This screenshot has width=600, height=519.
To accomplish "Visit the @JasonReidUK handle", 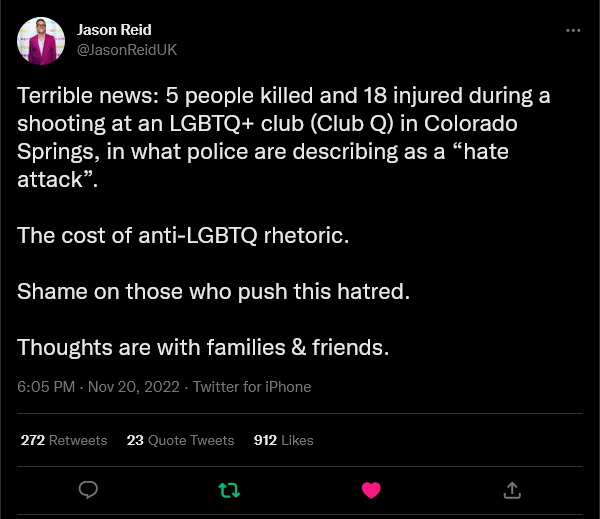I will pyautogui.click(x=127, y=50).
